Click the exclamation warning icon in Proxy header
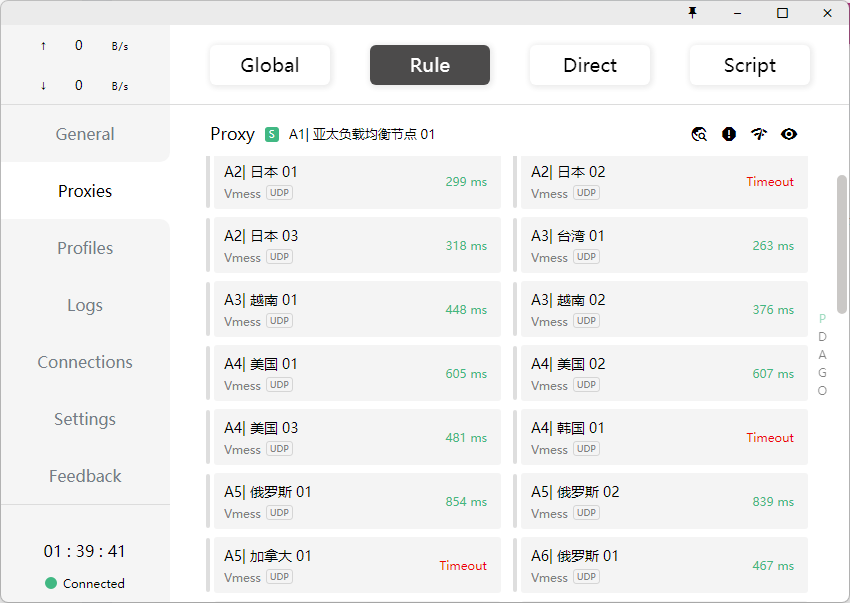The width and height of the screenshot is (850, 603). click(x=729, y=134)
